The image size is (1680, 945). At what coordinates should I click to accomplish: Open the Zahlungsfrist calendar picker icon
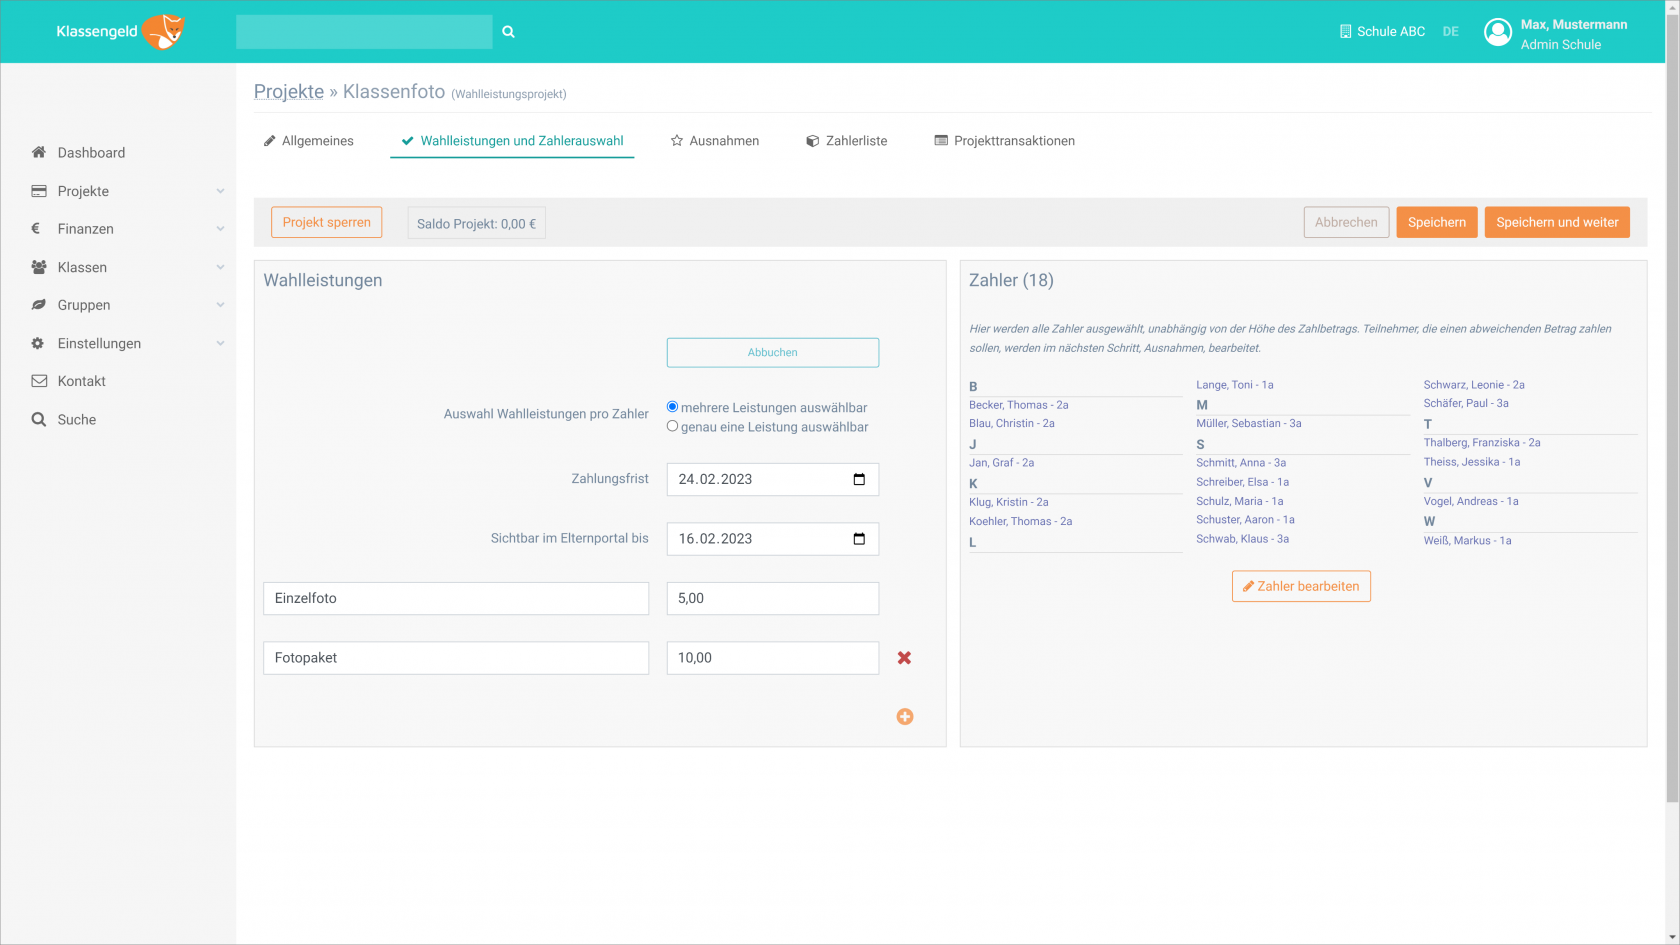[859, 479]
